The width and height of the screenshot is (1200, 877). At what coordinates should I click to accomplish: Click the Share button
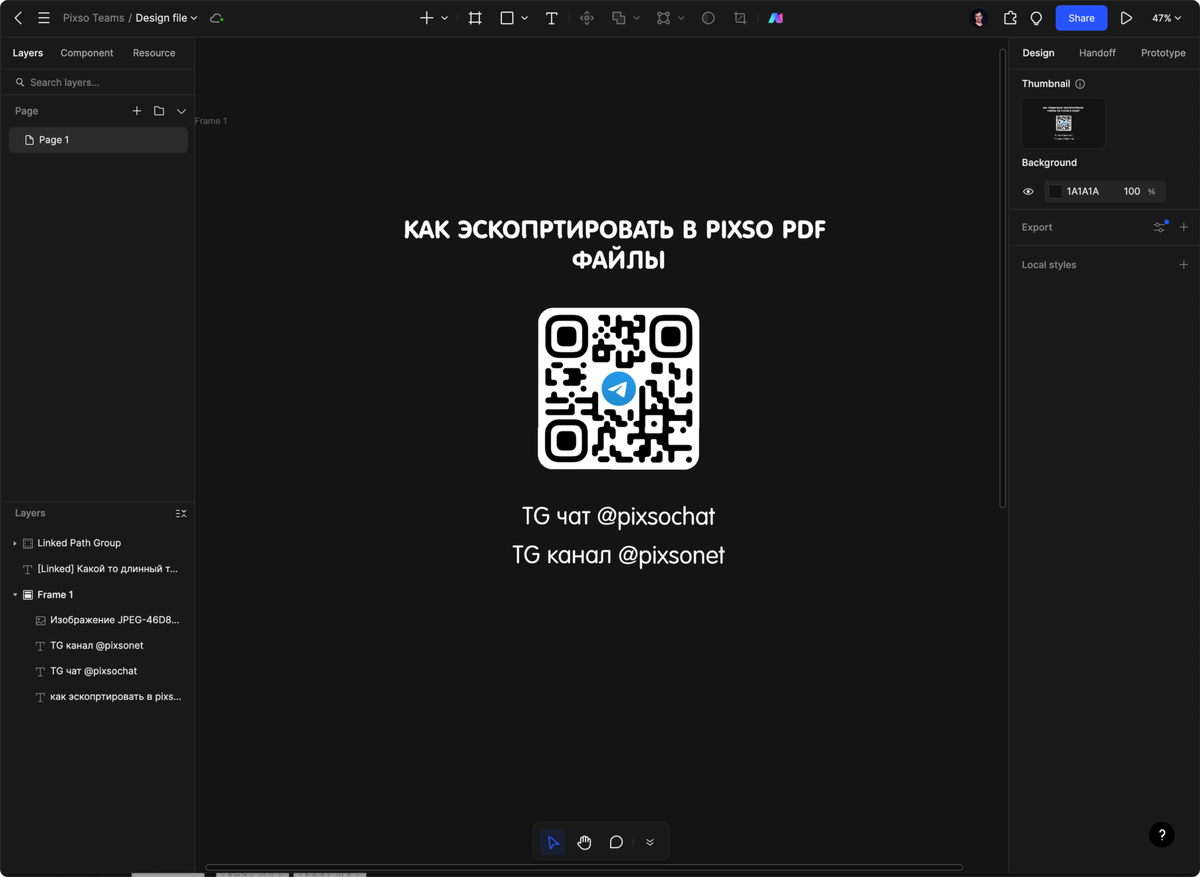coord(1081,18)
